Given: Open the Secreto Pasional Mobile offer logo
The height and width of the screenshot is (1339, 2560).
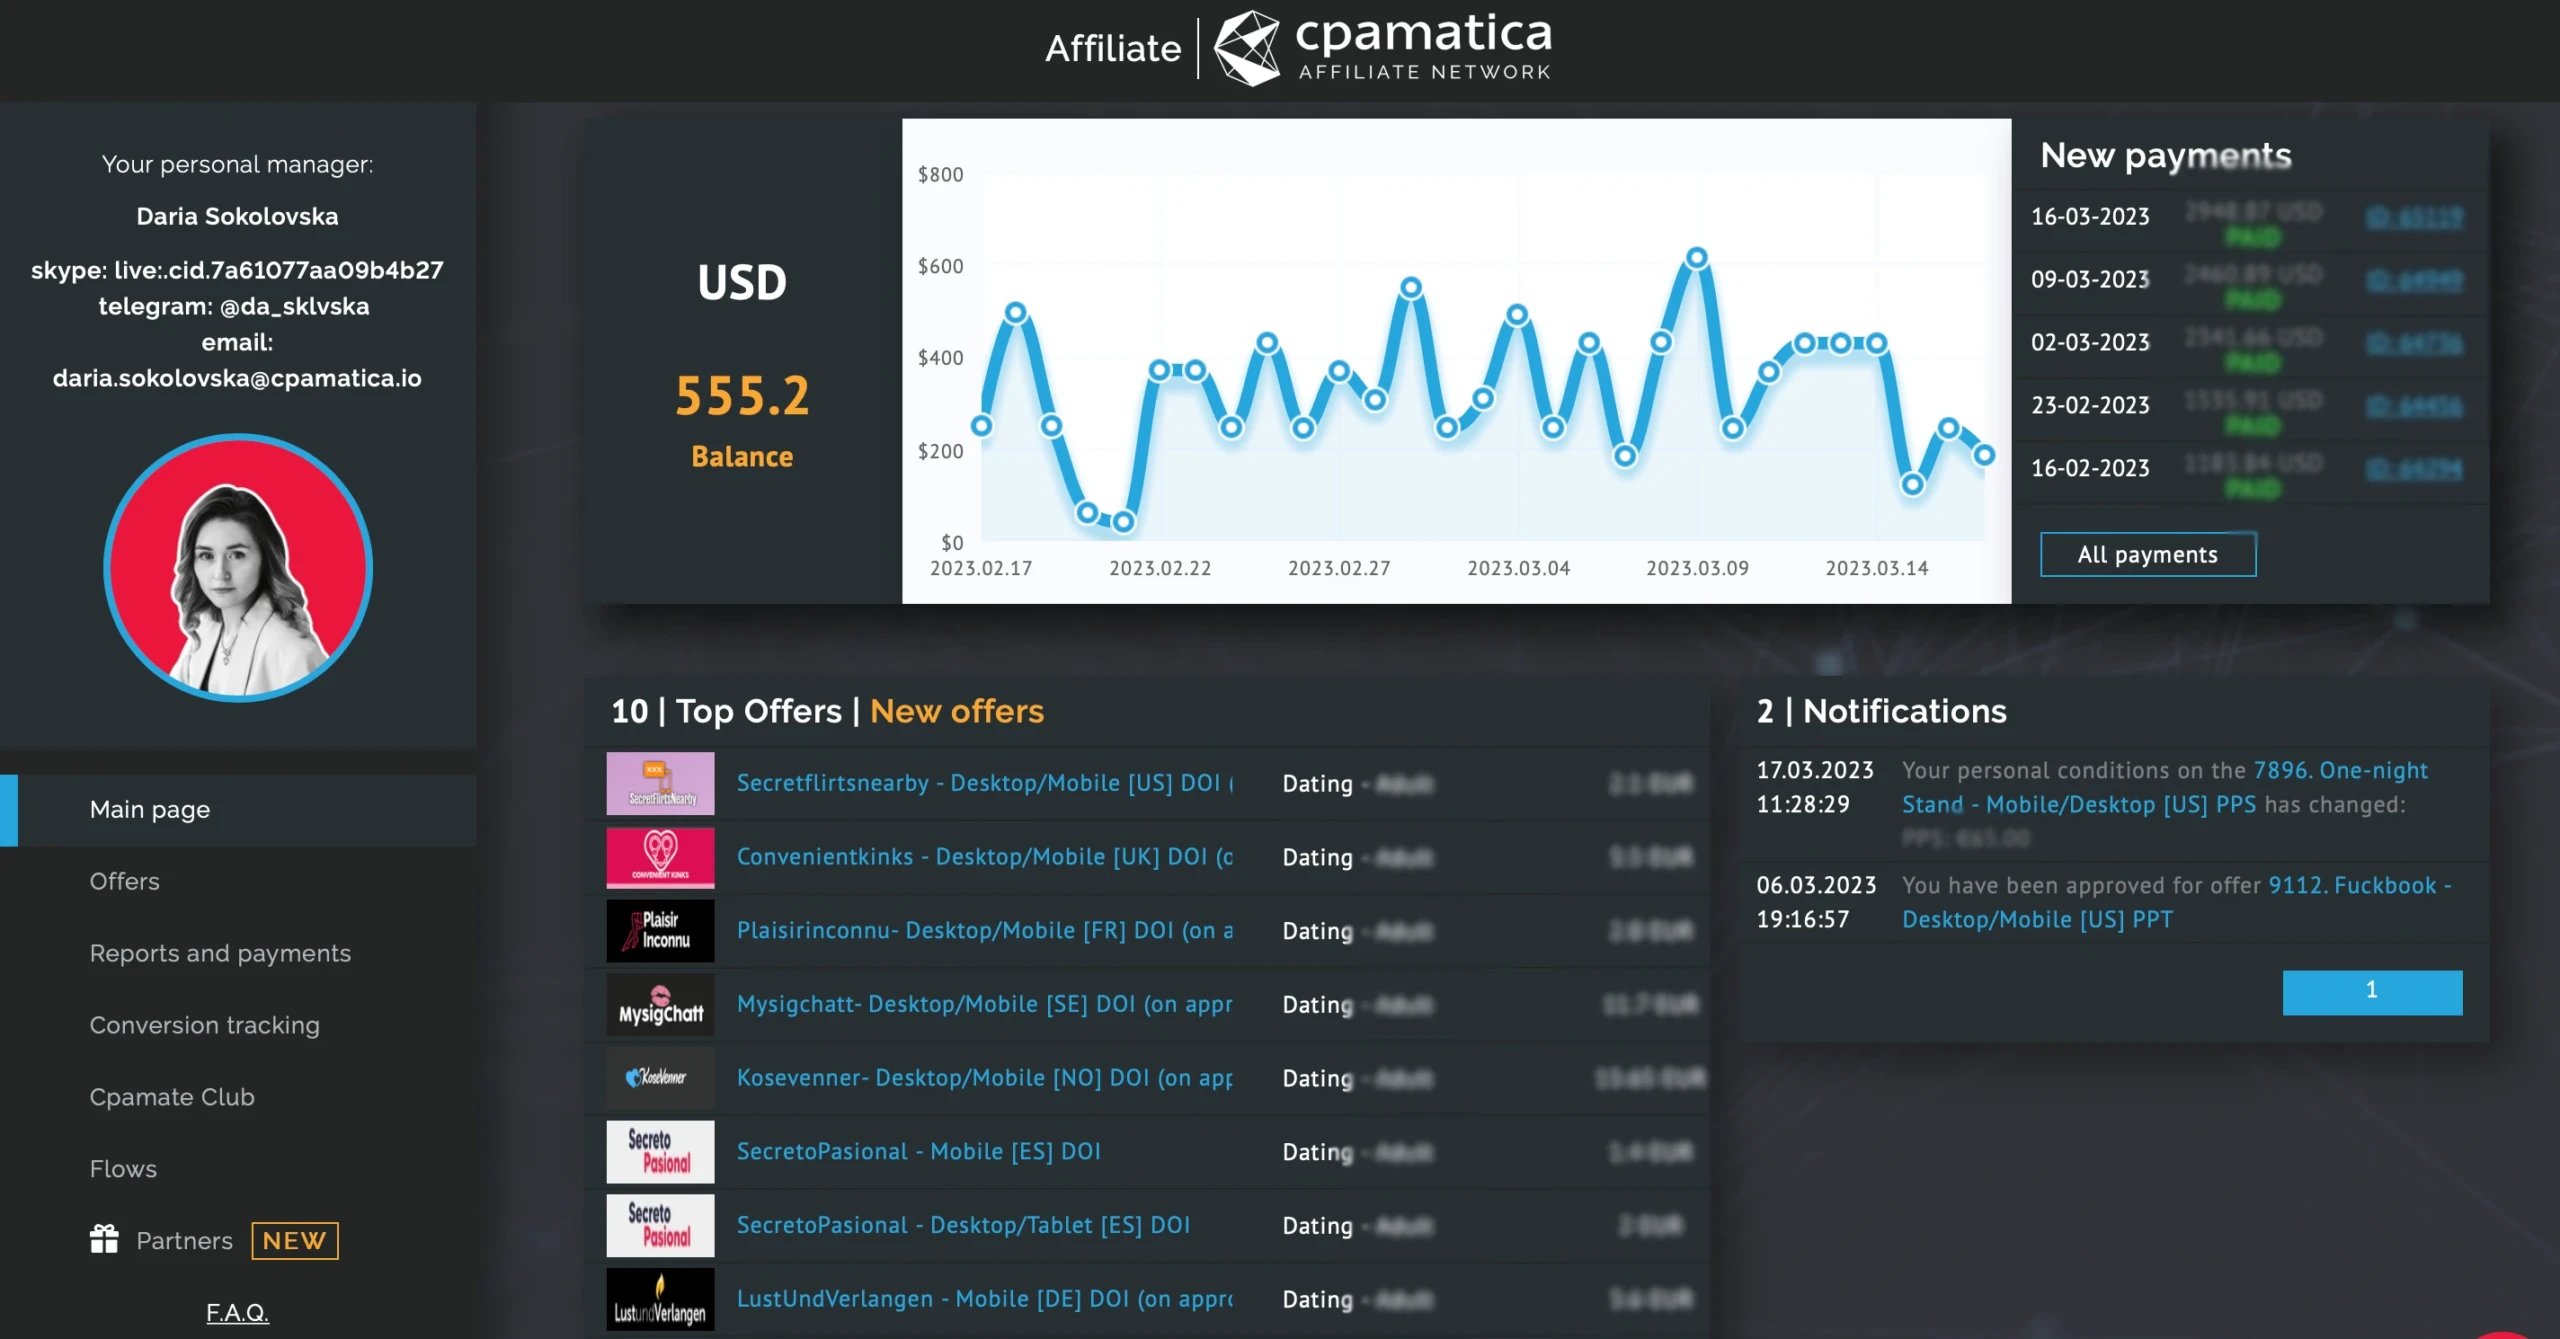Looking at the screenshot, I should [660, 1152].
